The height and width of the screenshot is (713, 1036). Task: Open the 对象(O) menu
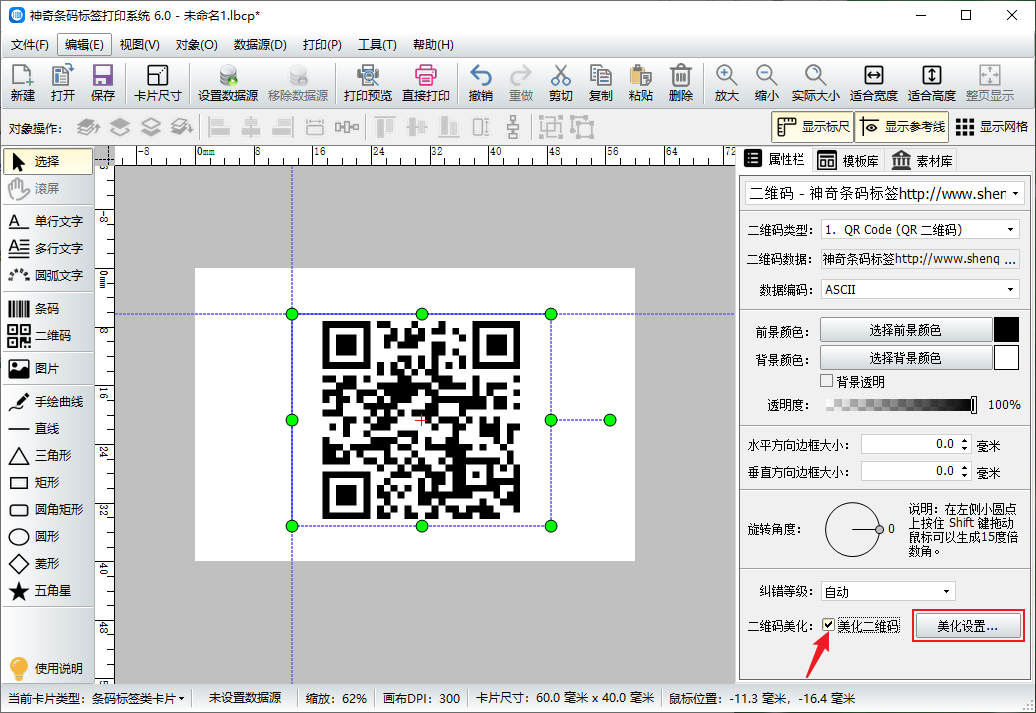[x=196, y=44]
